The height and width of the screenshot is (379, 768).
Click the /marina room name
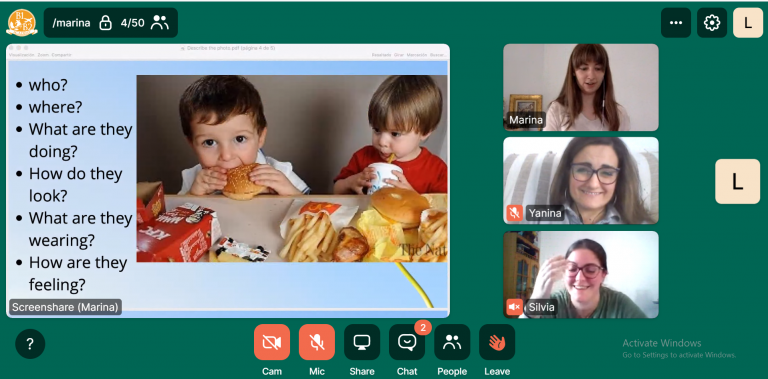click(72, 23)
